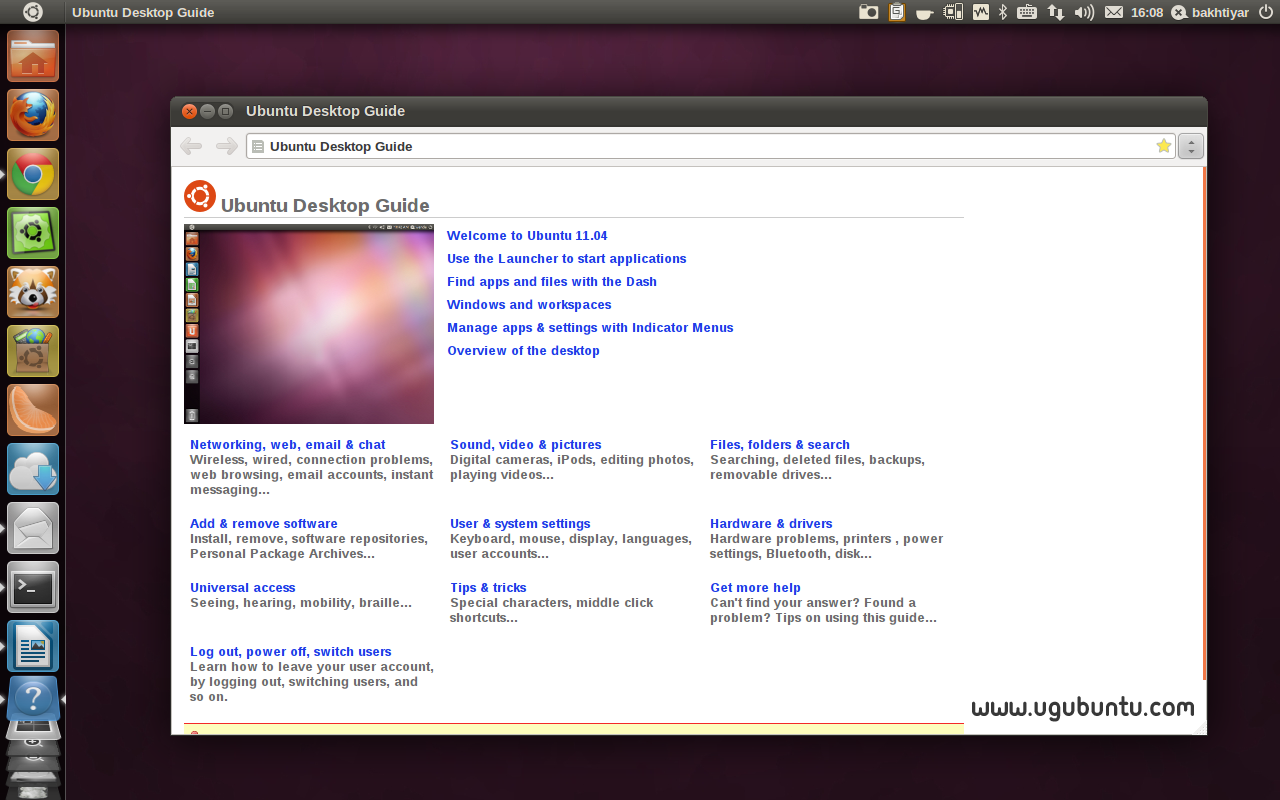The width and height of the screenshot is (1280, 800).
Task: Open User & system settings topic
Action: click(x=520, y=524)
